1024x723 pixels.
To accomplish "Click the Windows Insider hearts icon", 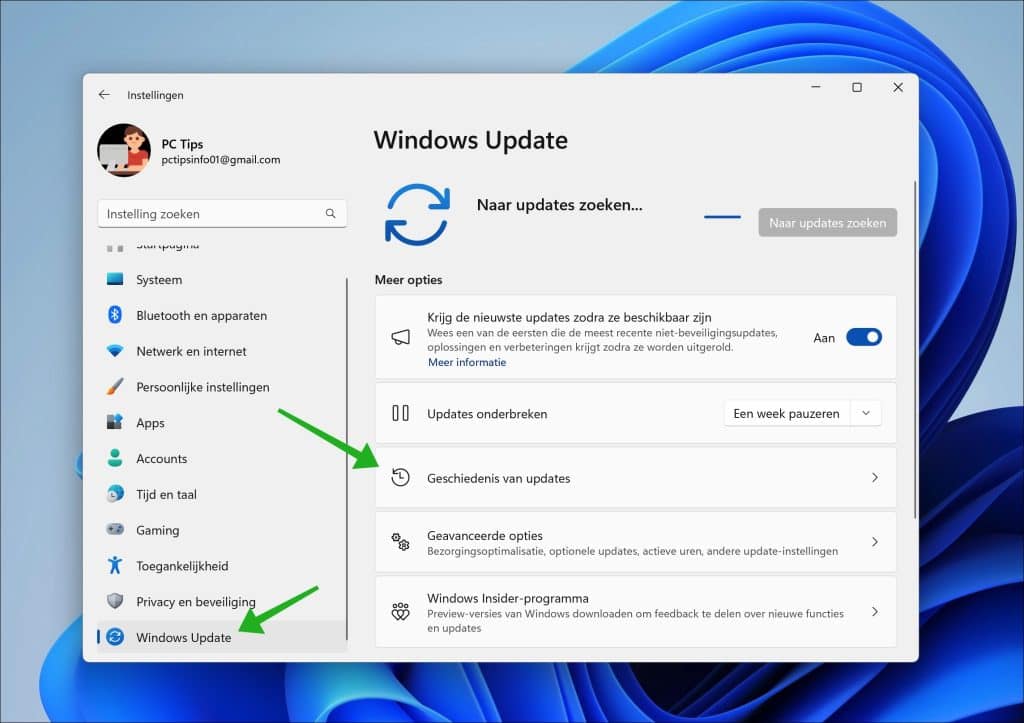I will coord(400,612).
